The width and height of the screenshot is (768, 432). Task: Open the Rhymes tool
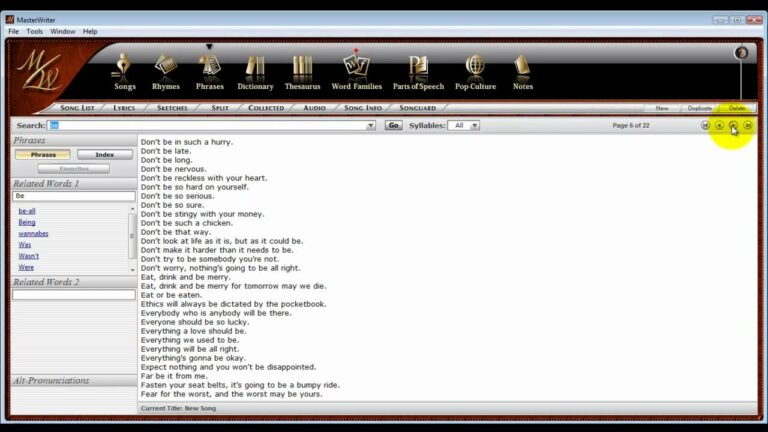click(x=166, y=72)
